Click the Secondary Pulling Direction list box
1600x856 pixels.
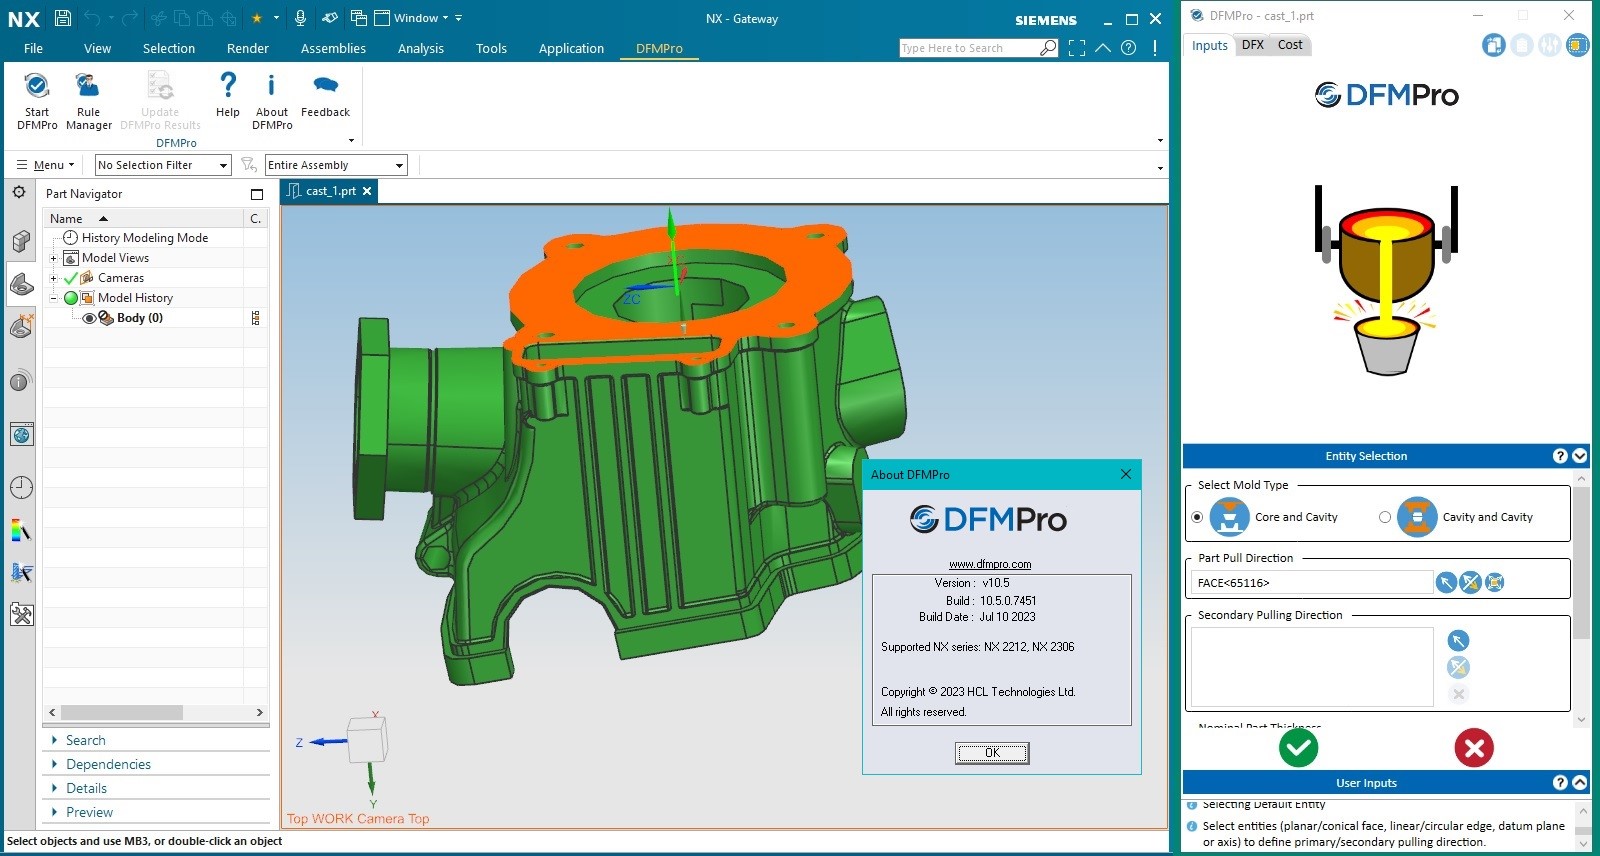(x=1311, y=667)
